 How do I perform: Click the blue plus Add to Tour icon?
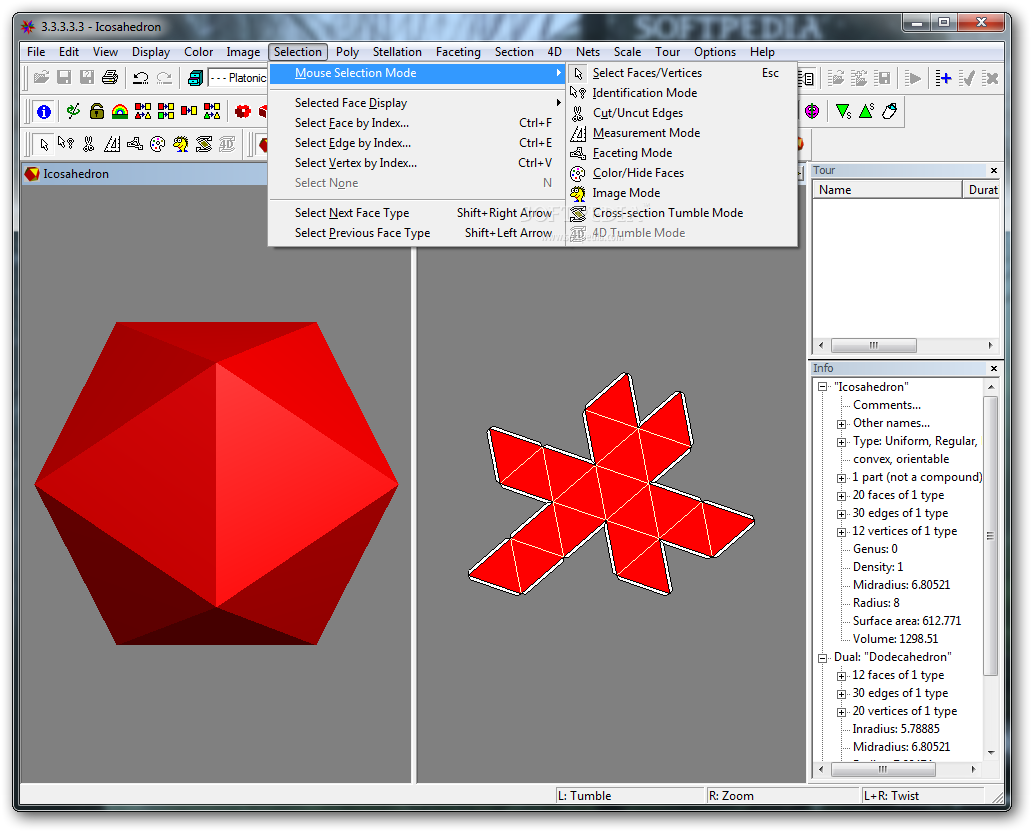tap(943, 78)
